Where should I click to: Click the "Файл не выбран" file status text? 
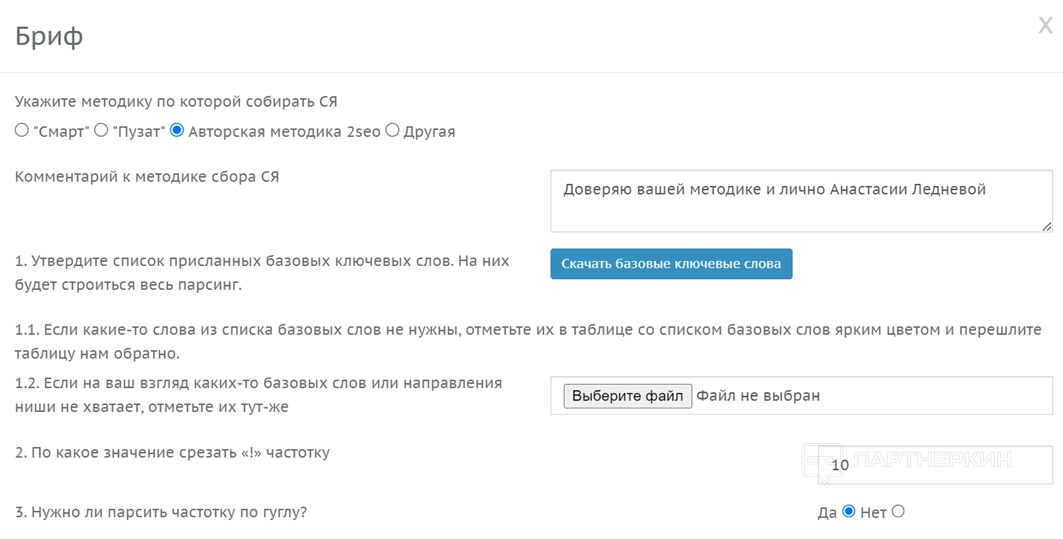click(758, 396)
